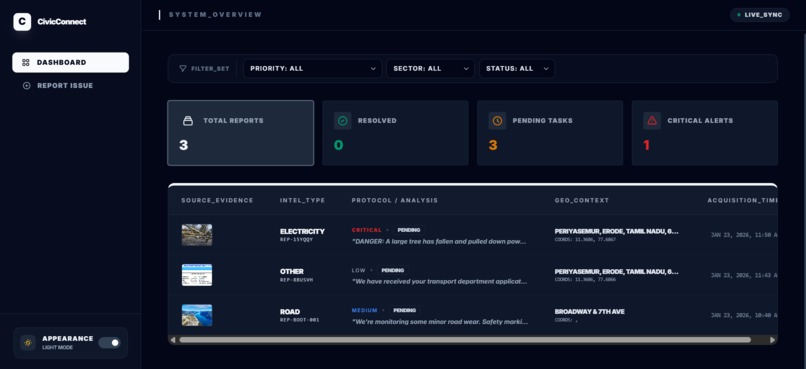Go to Report Issue in sidebar
Image resolution: width=806 pixels, height=369 pixels.
click(70, 86)
